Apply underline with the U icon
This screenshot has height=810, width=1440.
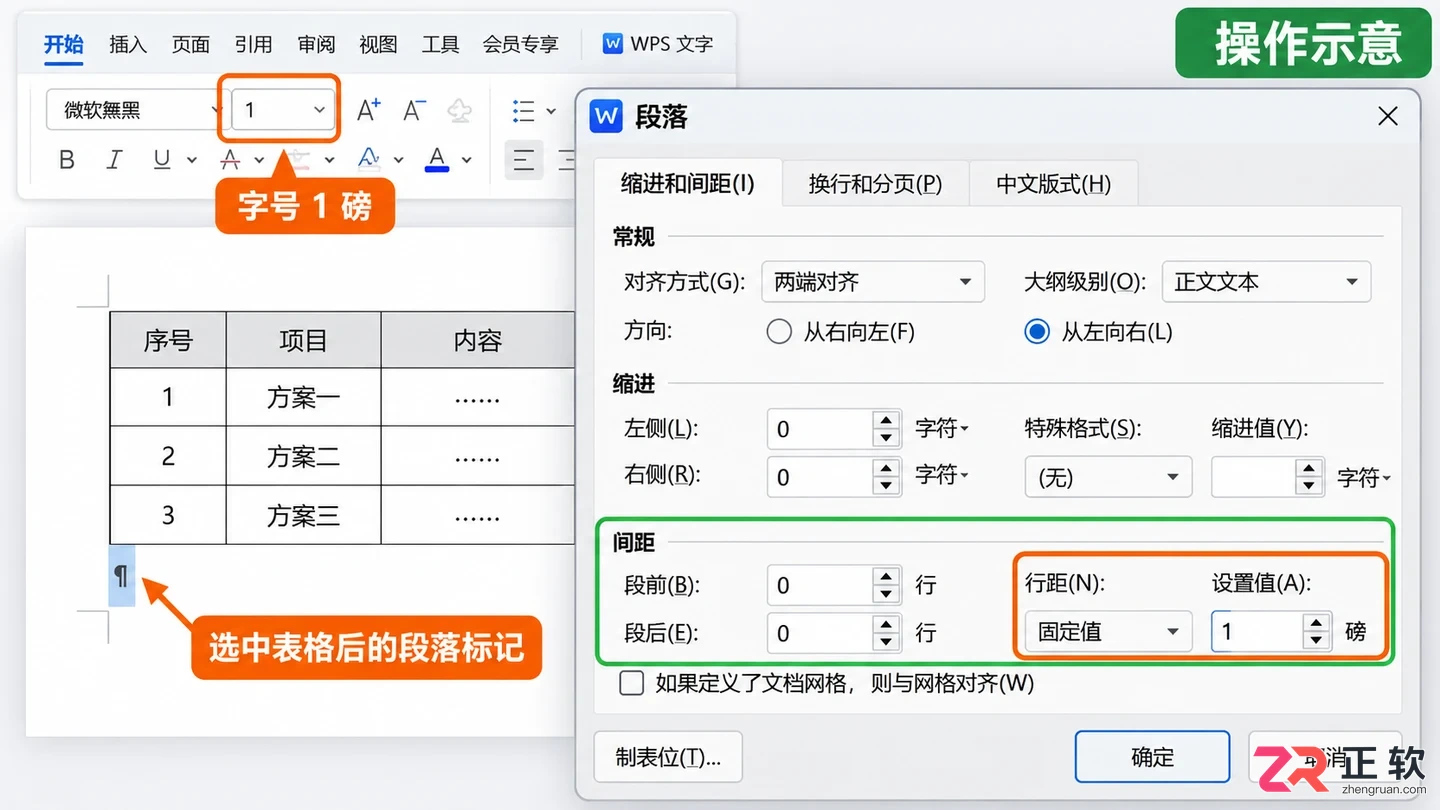click(162, 160)
